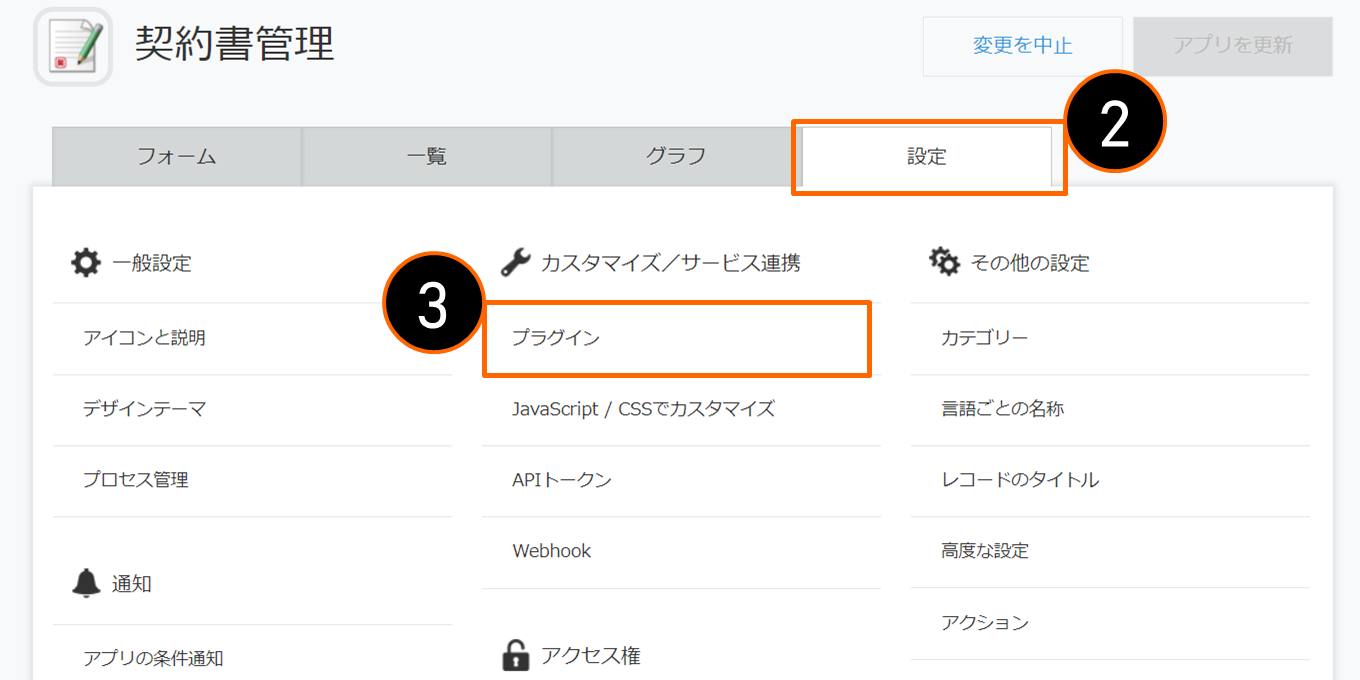1360x680 pixels.
Task: Go to APIトークン settings
Action: point(562,480)
